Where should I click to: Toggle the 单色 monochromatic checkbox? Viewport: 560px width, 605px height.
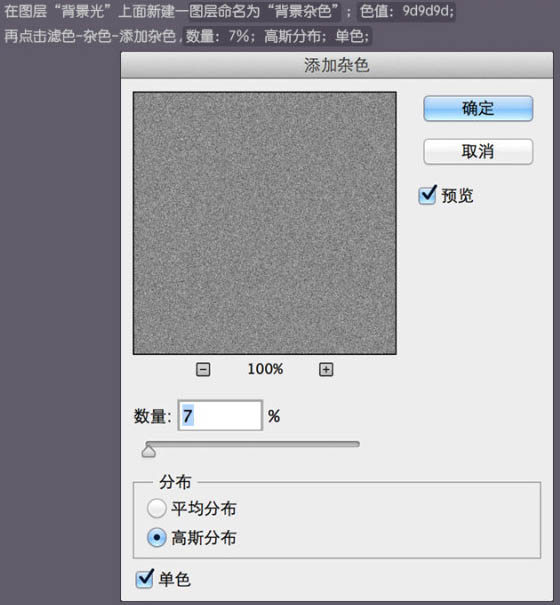pyautogui.click(x=145, y=579)
